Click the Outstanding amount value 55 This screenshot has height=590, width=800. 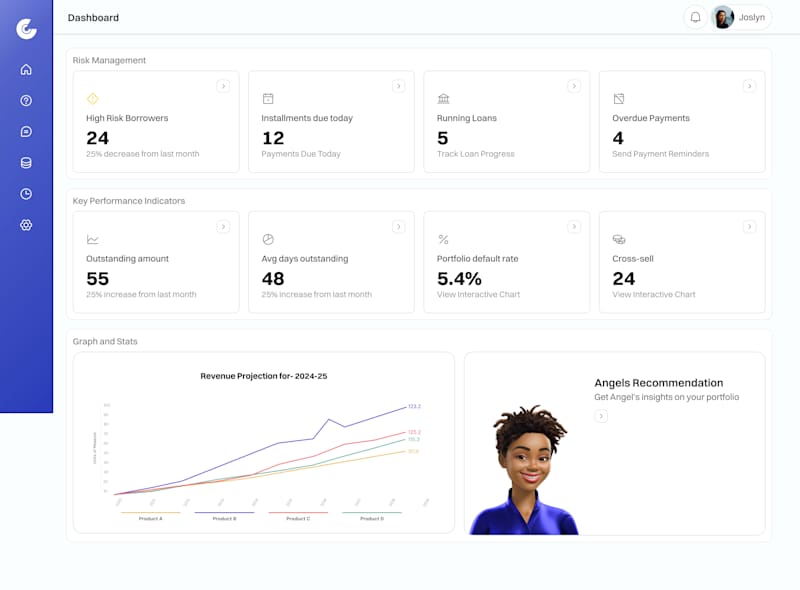(97, 279)
